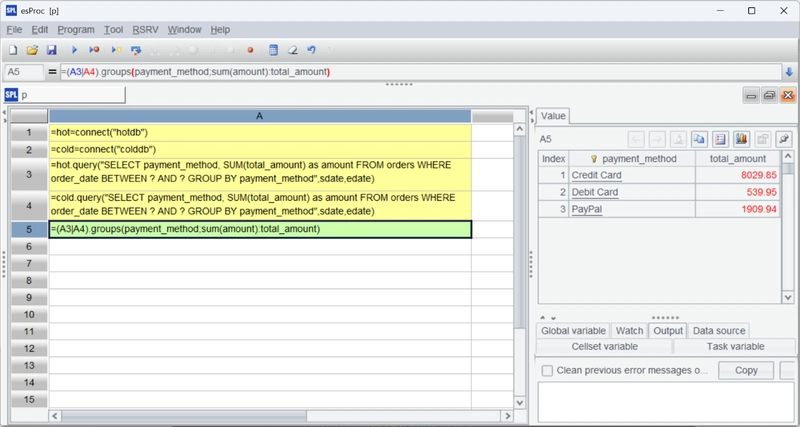Screen dimensions: 800x427
Task: Save the script with the floppy icon
Action: (x=52, y=50)
